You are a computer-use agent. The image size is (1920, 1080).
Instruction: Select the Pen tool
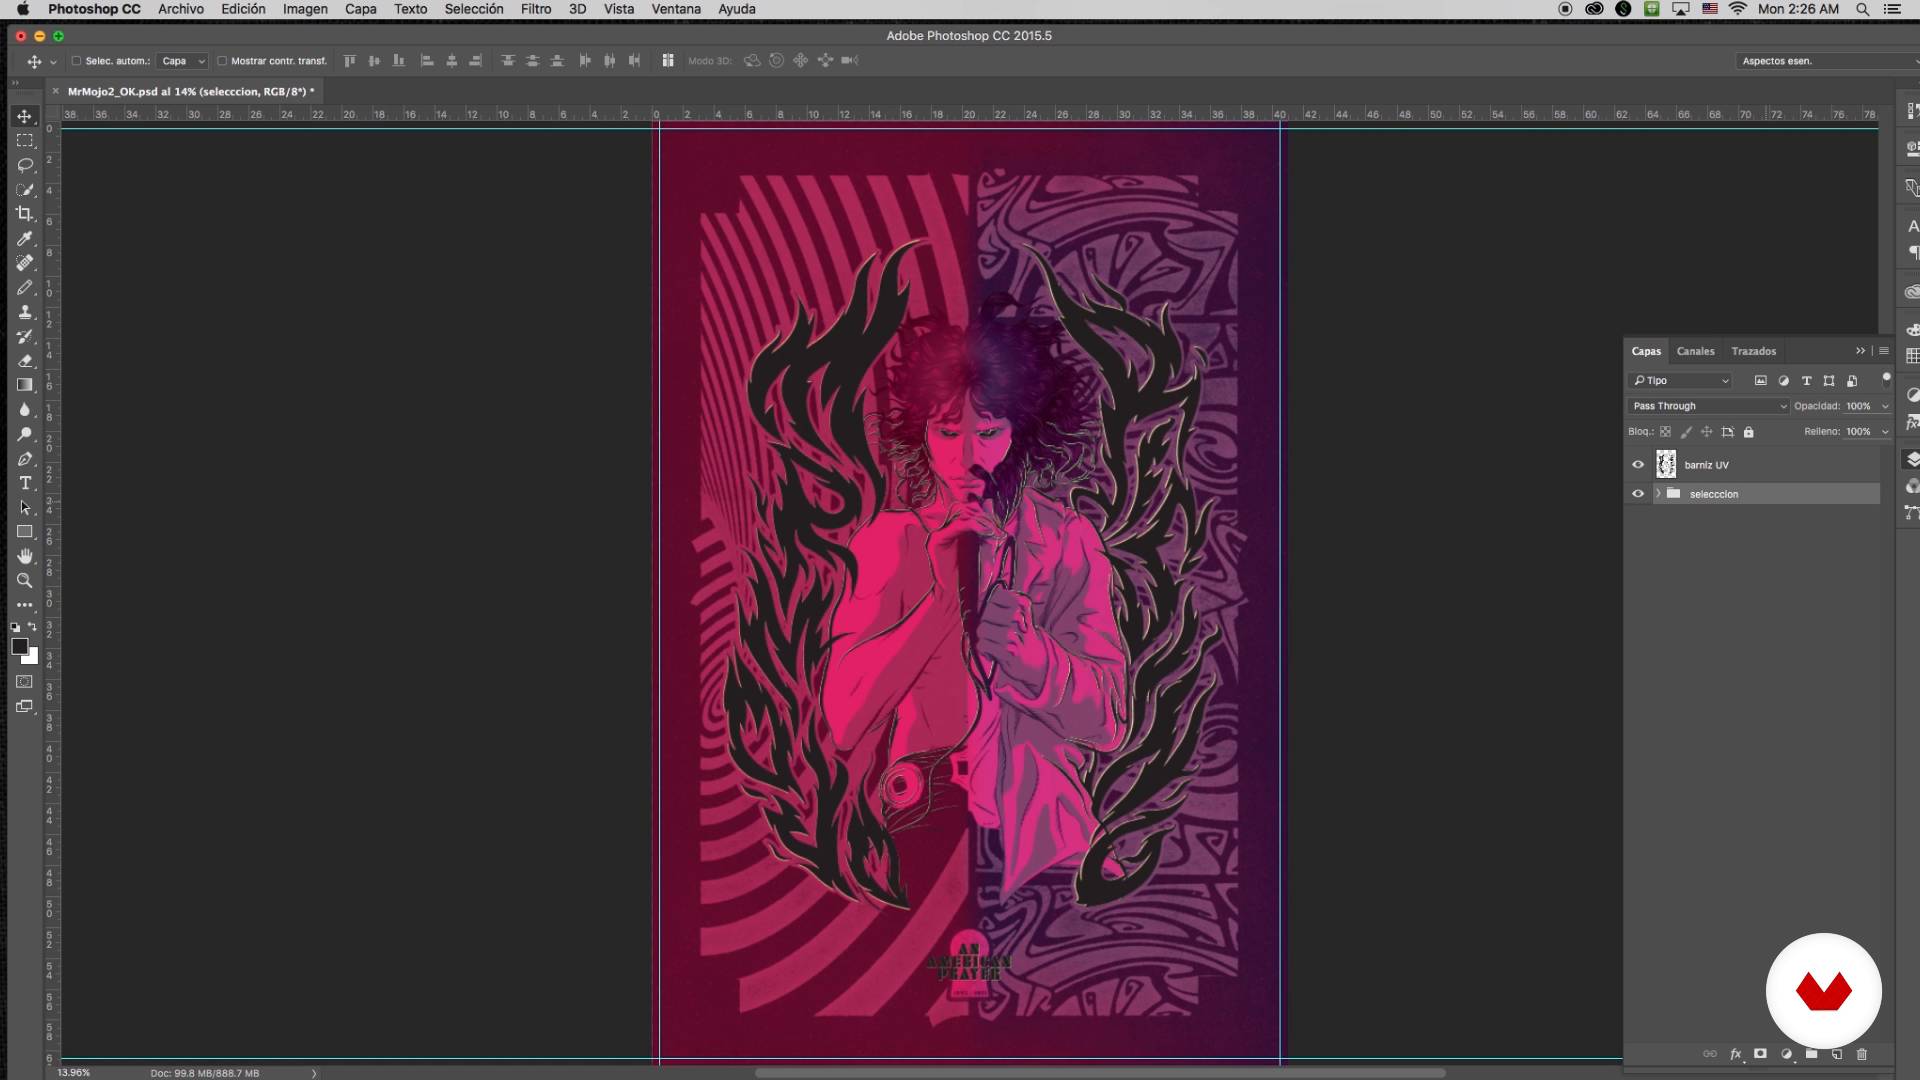point(25,458)
